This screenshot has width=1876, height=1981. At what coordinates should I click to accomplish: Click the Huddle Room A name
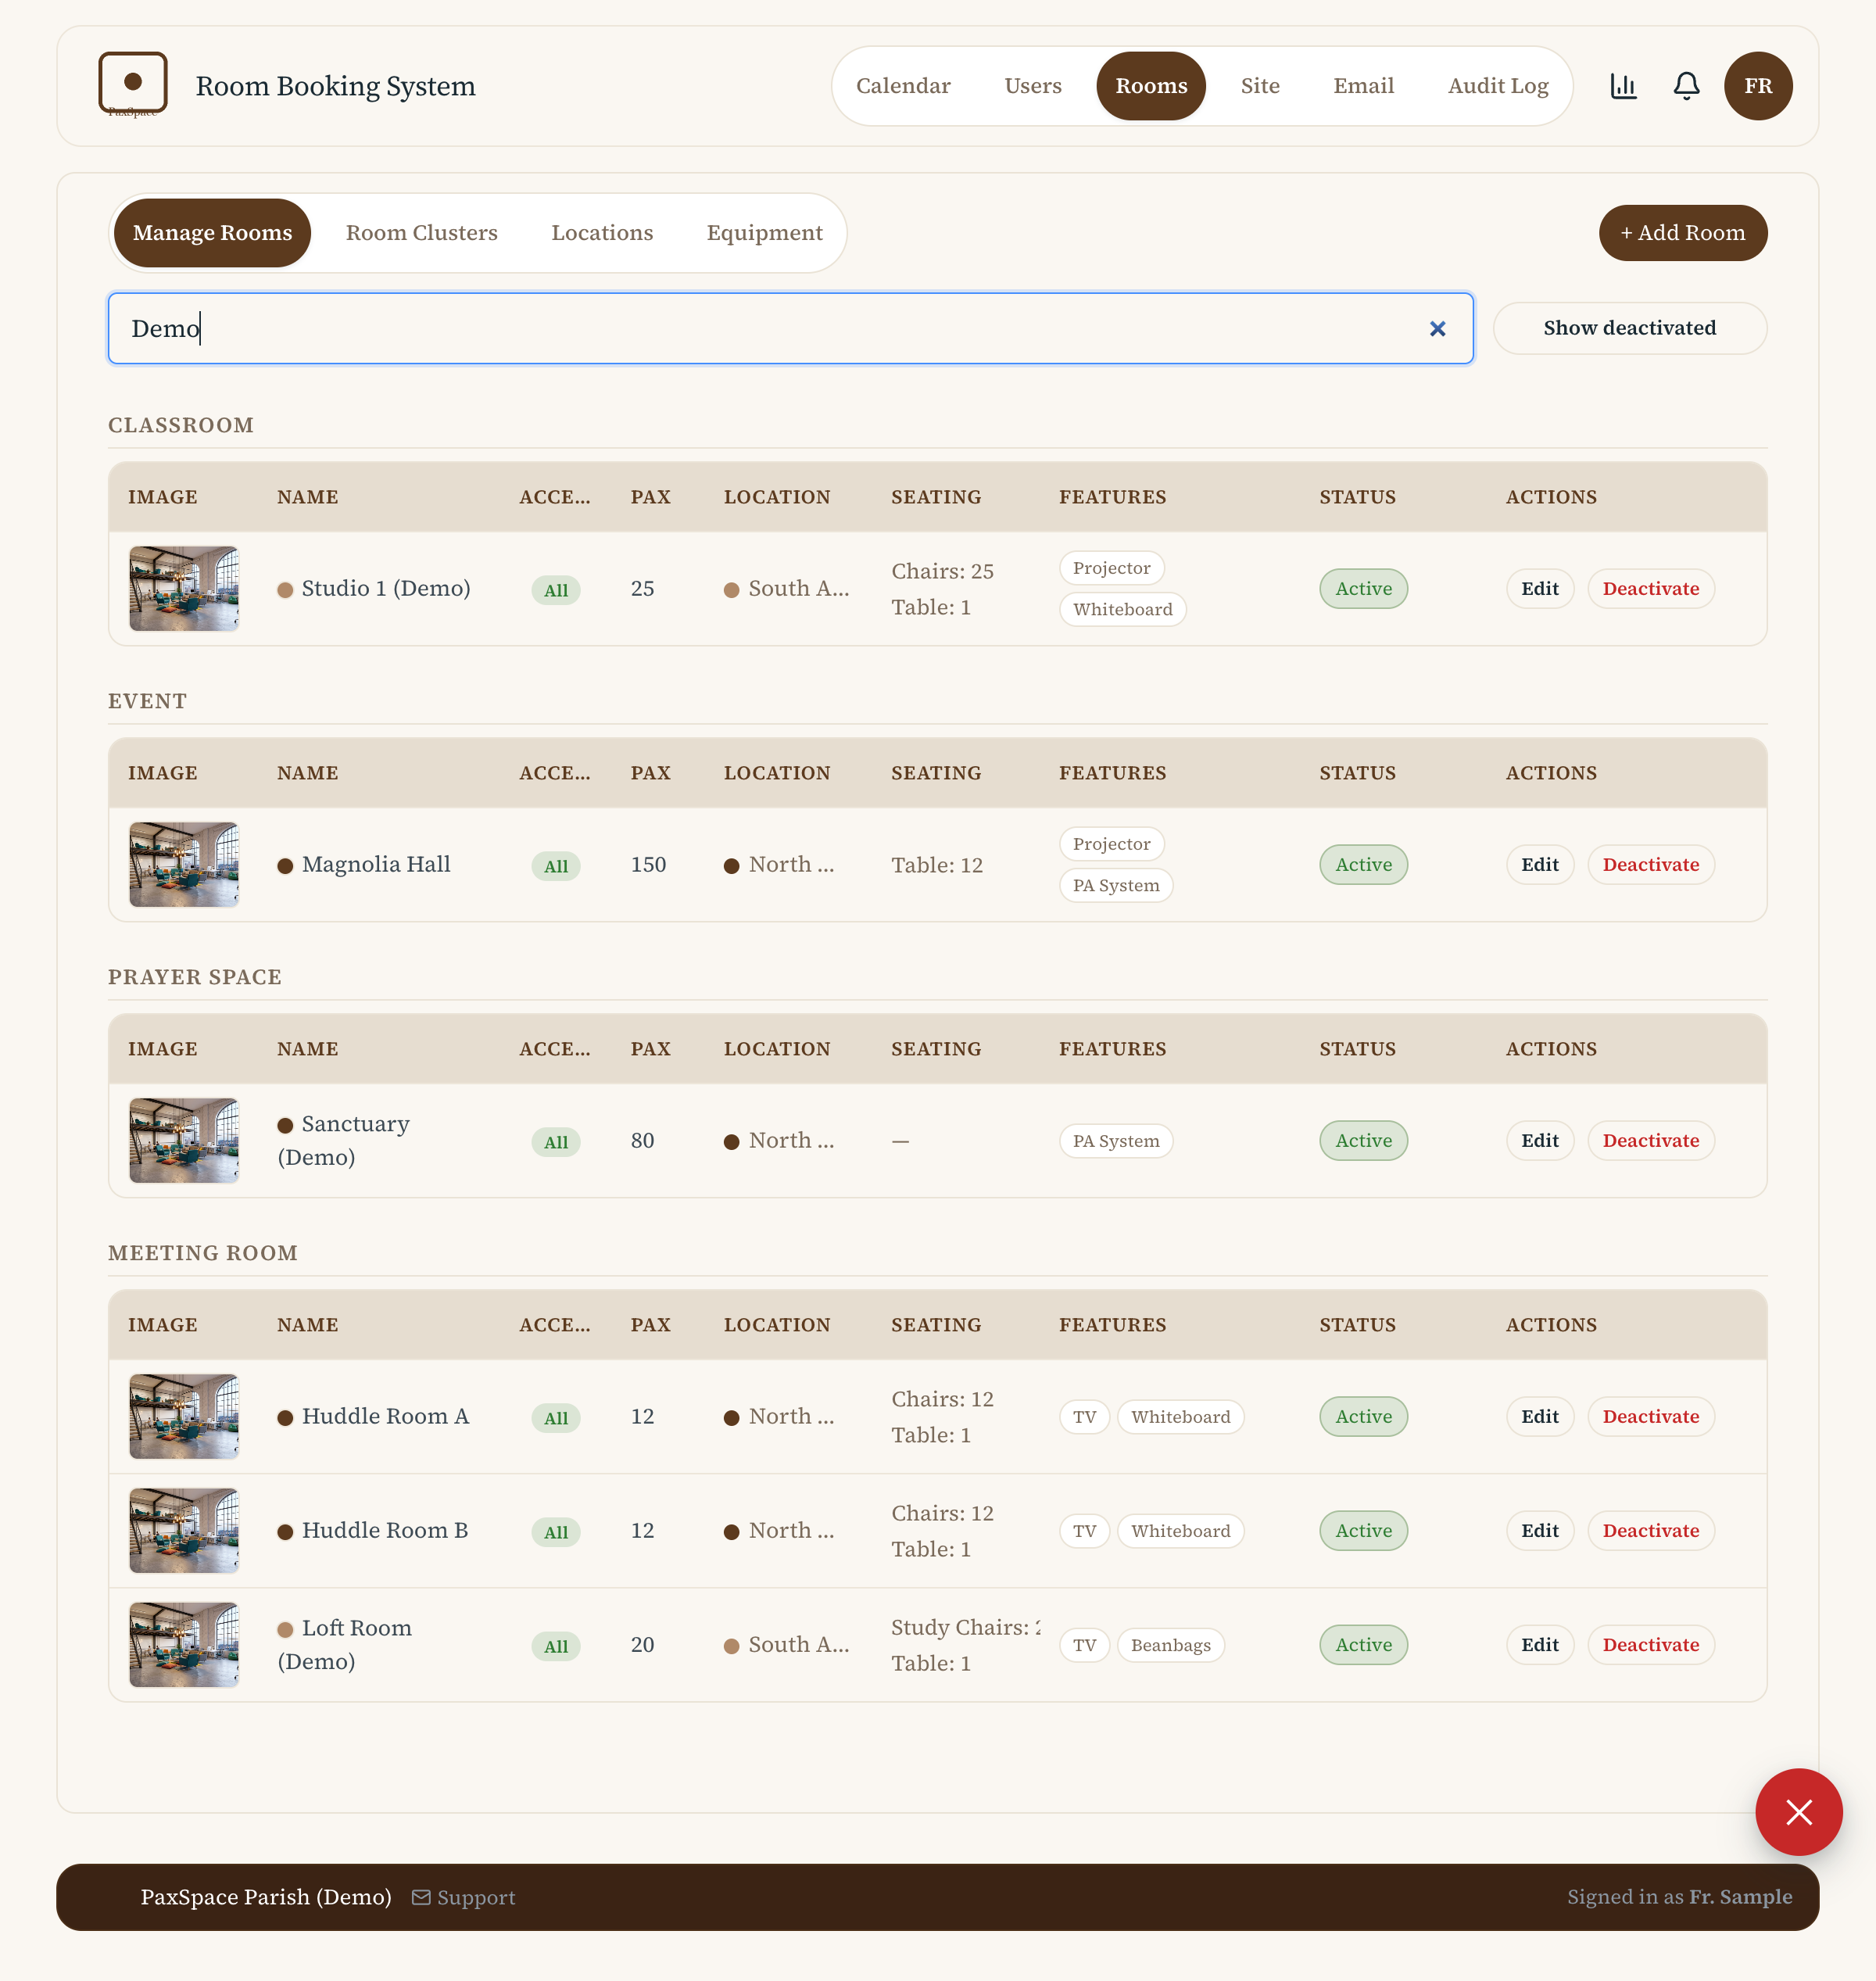click(385, 1417)
